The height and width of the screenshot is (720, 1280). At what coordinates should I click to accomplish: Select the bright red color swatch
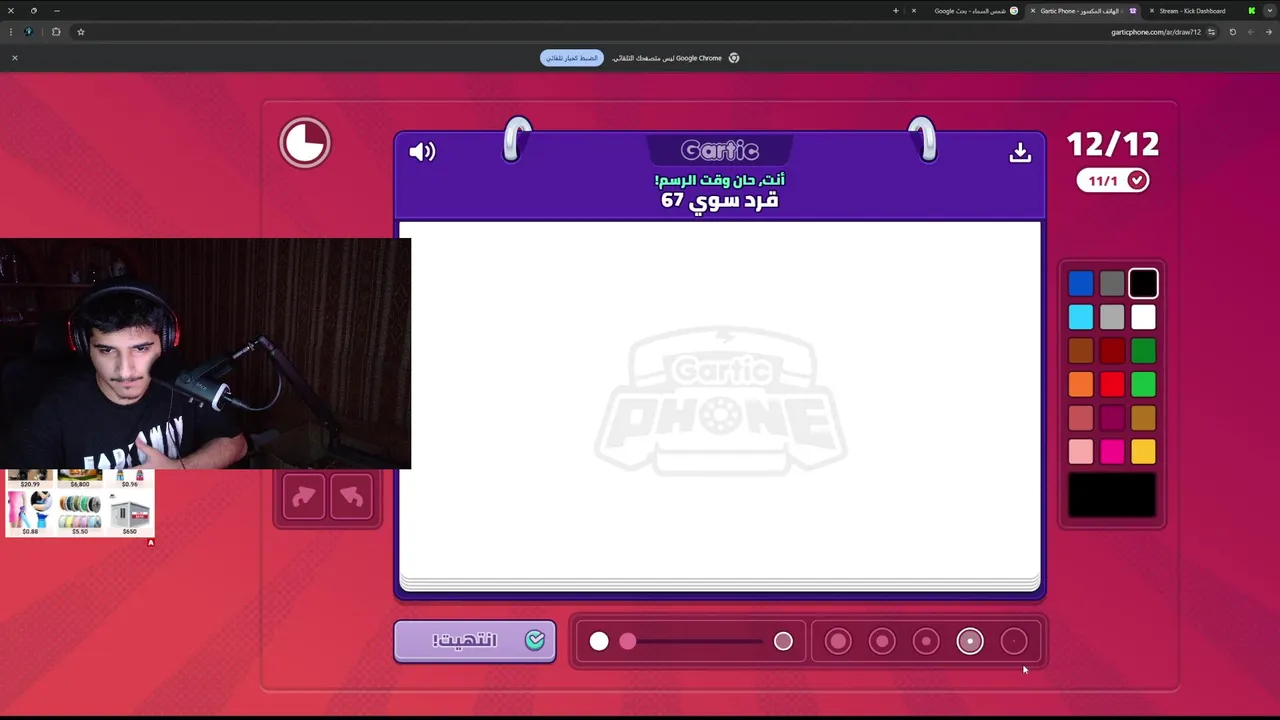click(x=1112, y=384)
